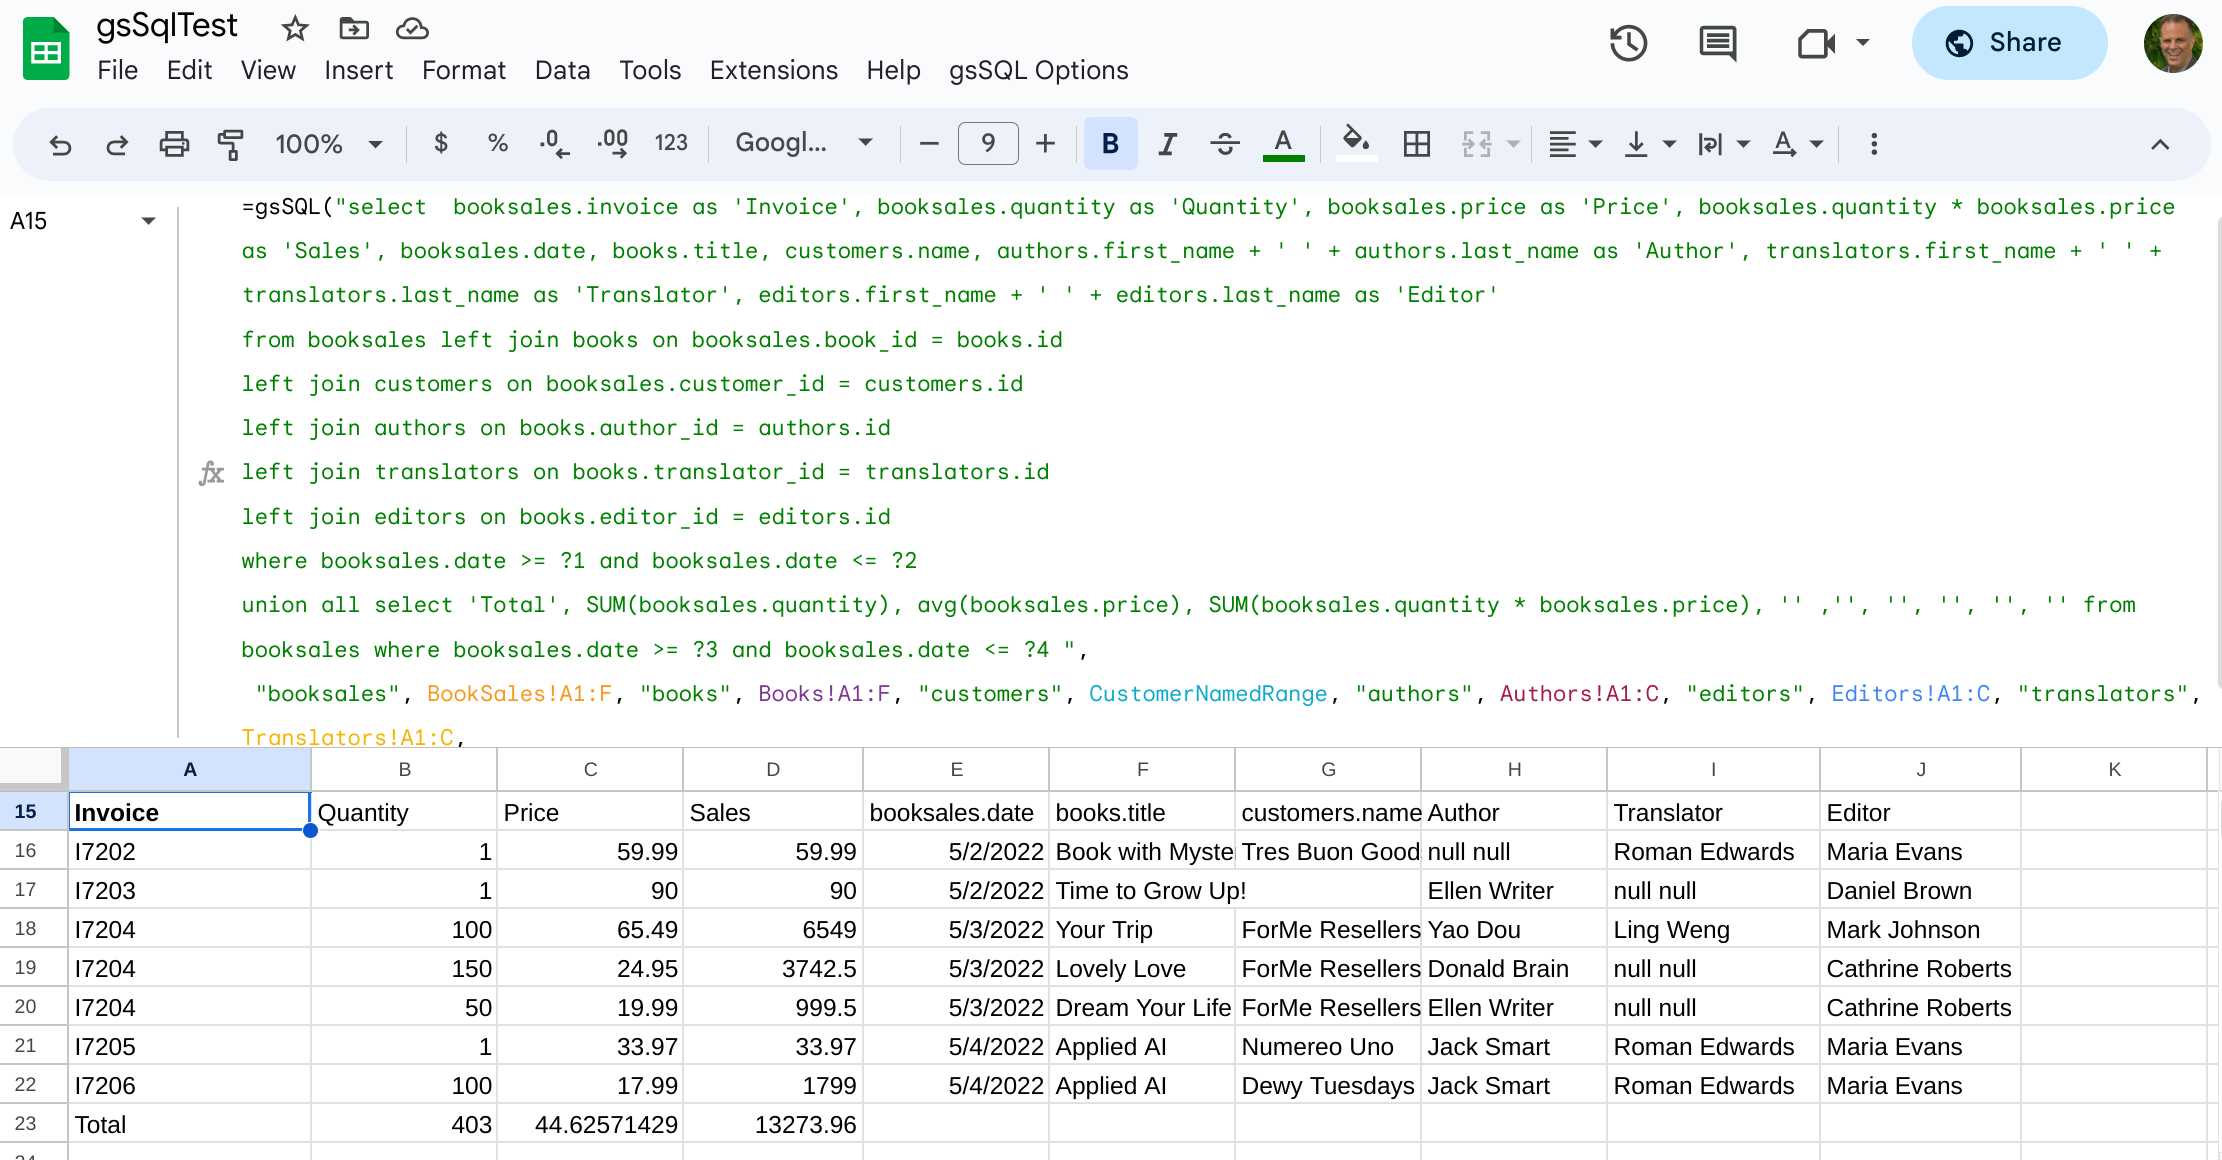Viewport: 2222px width, 1160px height.
Task: Toggle strikethrough formatting
Action: click(x=1224, y=144)
